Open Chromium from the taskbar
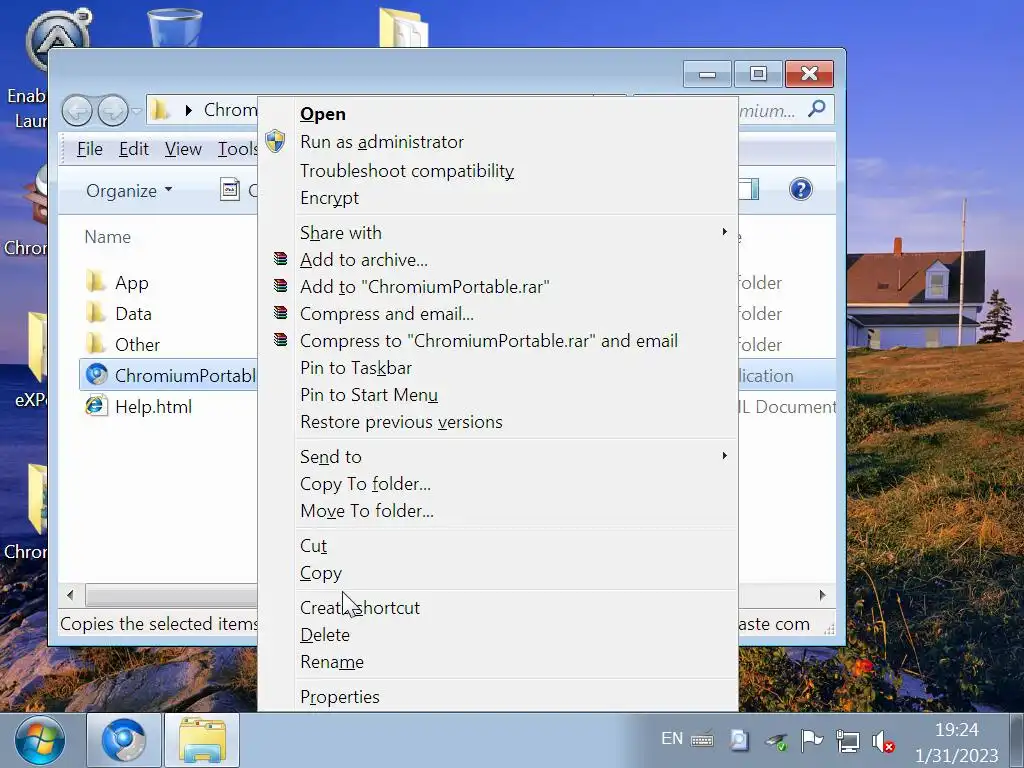 tap(123, 741)
